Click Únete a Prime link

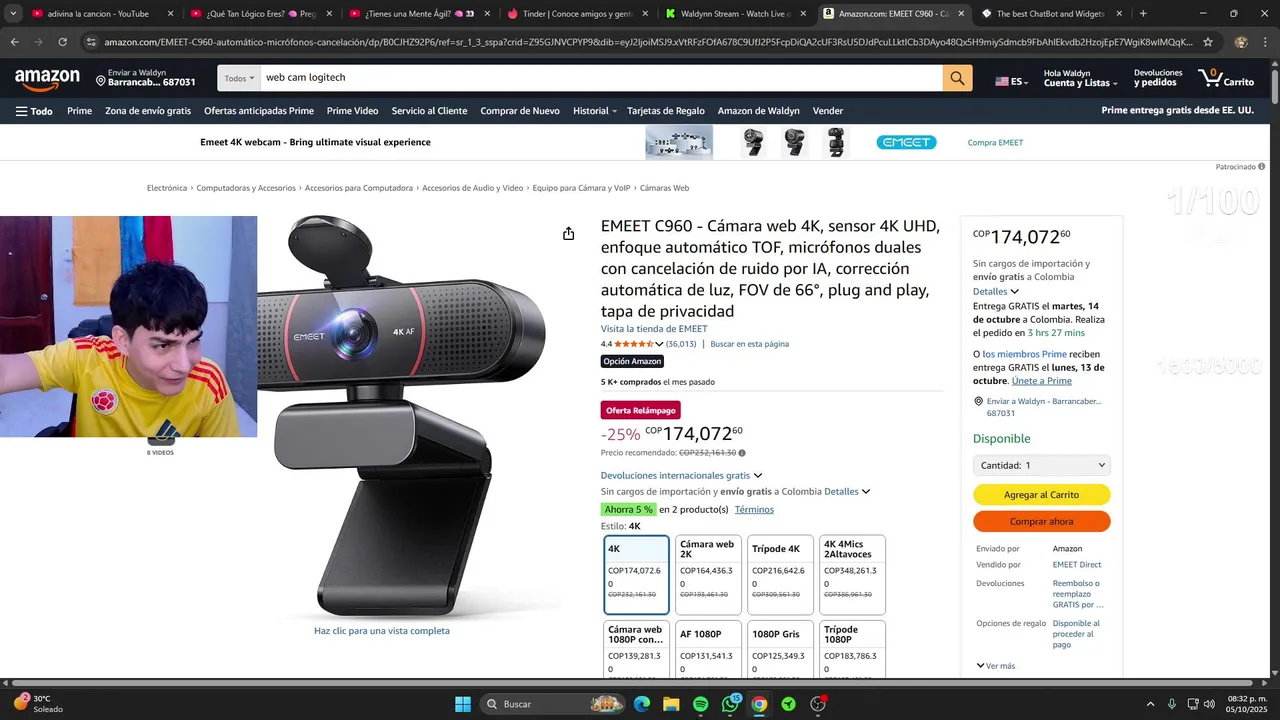coord(1041,381)
